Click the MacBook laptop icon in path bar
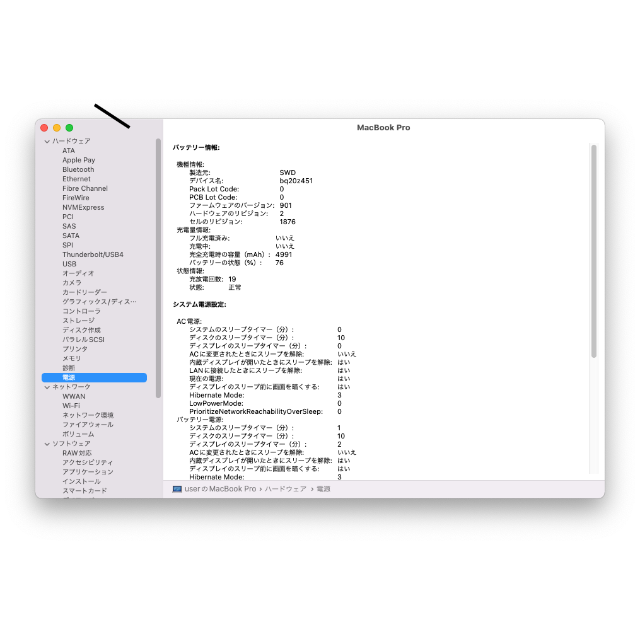Image resolution: width=640 pixels, height=640 pixels. [x=177, y=489]
